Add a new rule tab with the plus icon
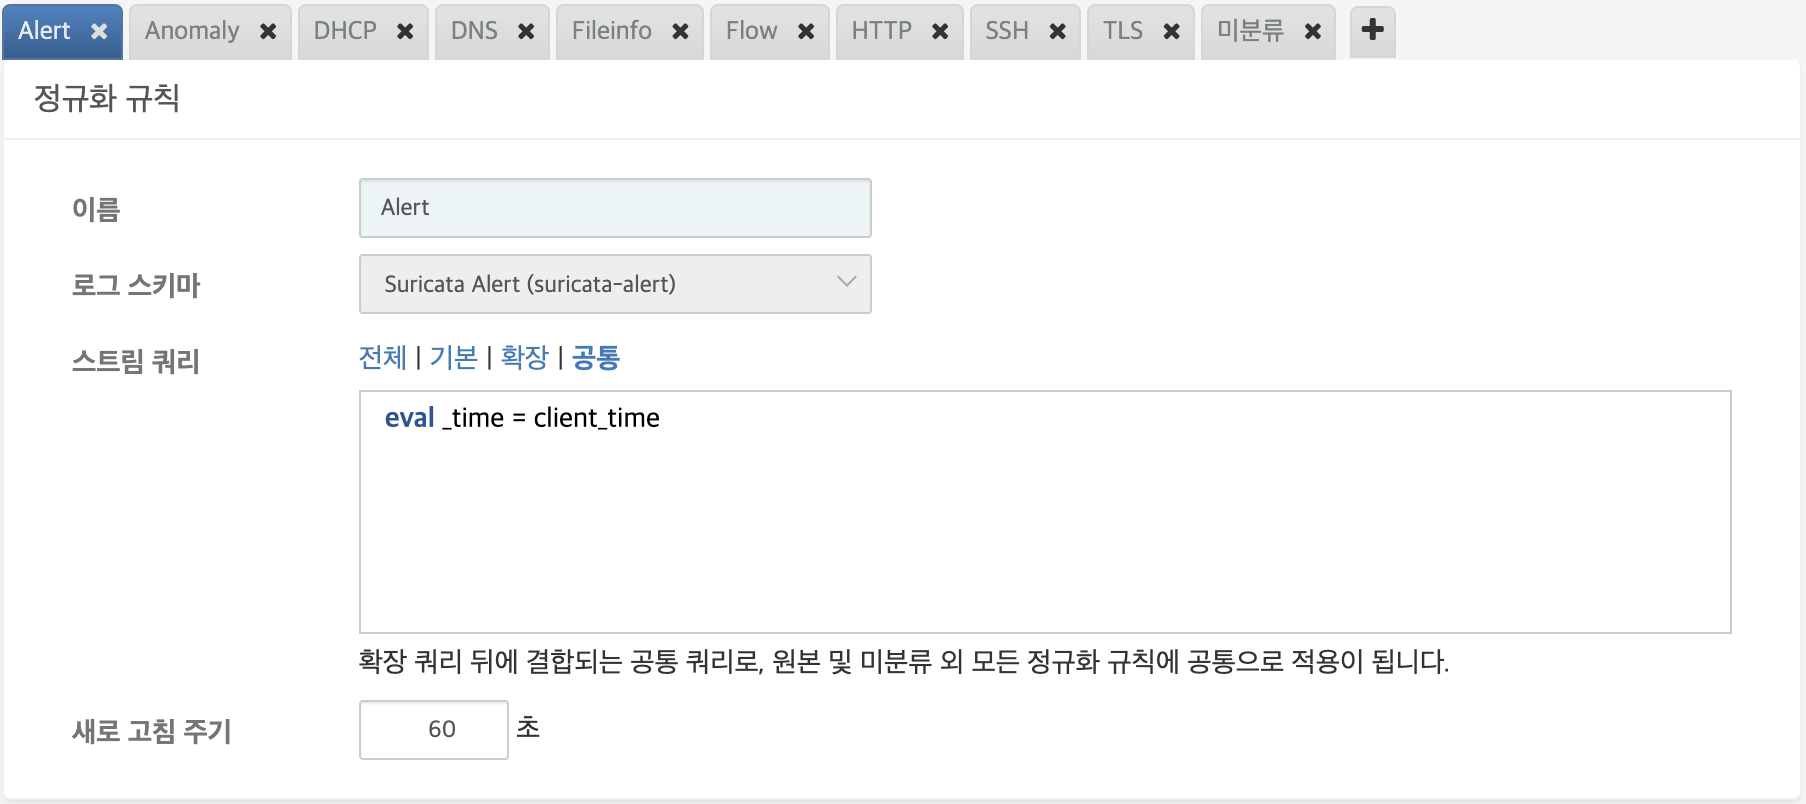Image resolution: width=1806 pixels, height=804 pixels. pos(1372,31)
